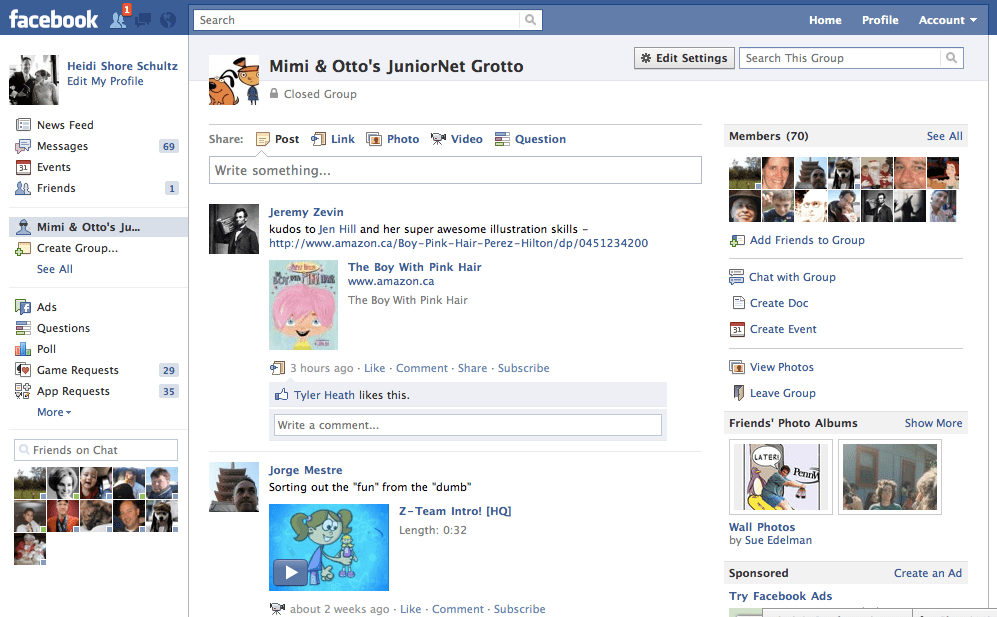Click the Leave Group door icon
The image size is (997, 617).
pos(738,393)
